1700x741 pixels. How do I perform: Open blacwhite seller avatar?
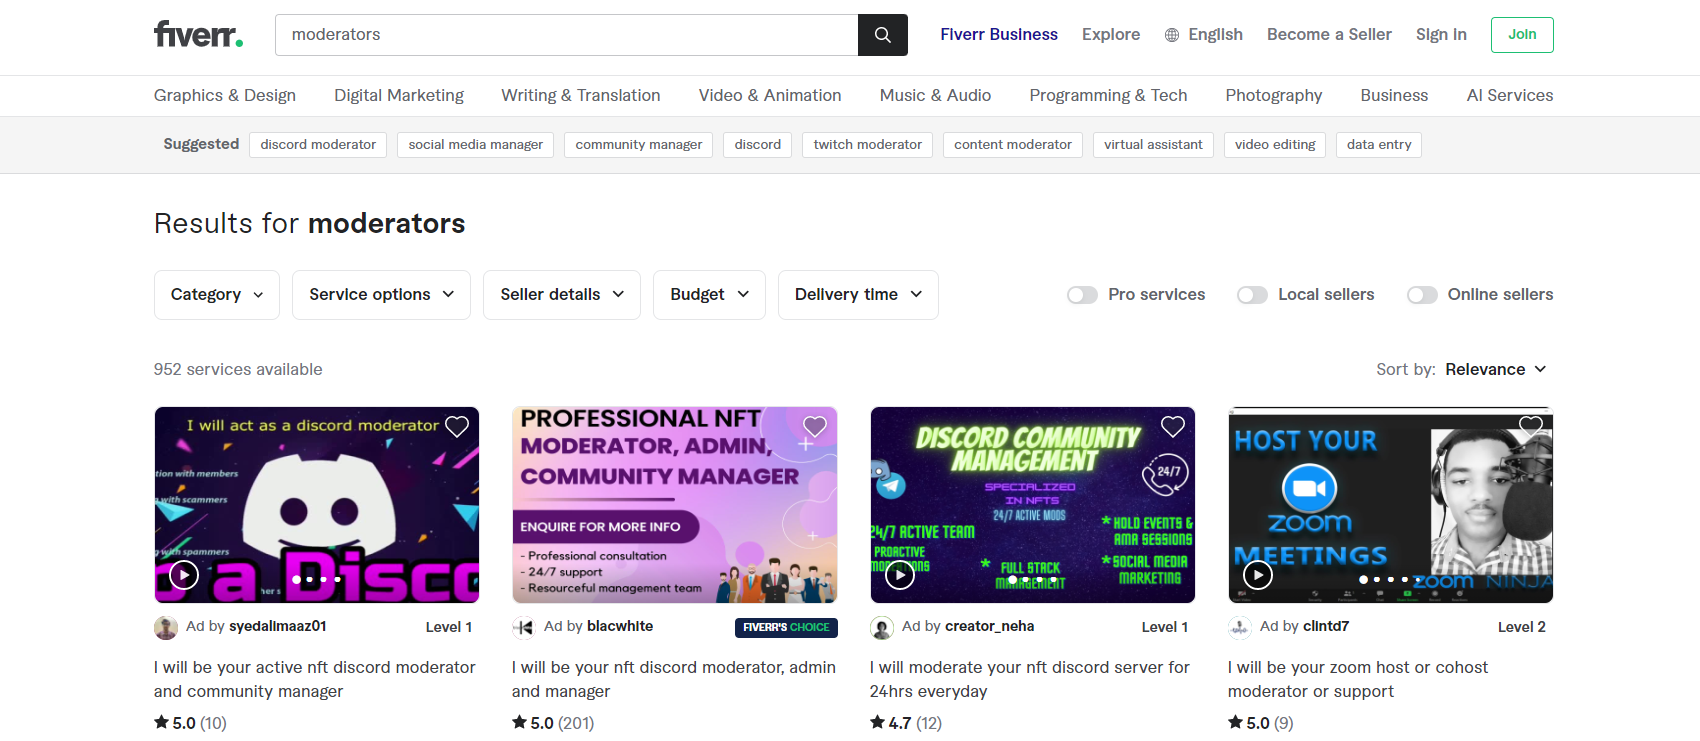(x=524, y=628)
